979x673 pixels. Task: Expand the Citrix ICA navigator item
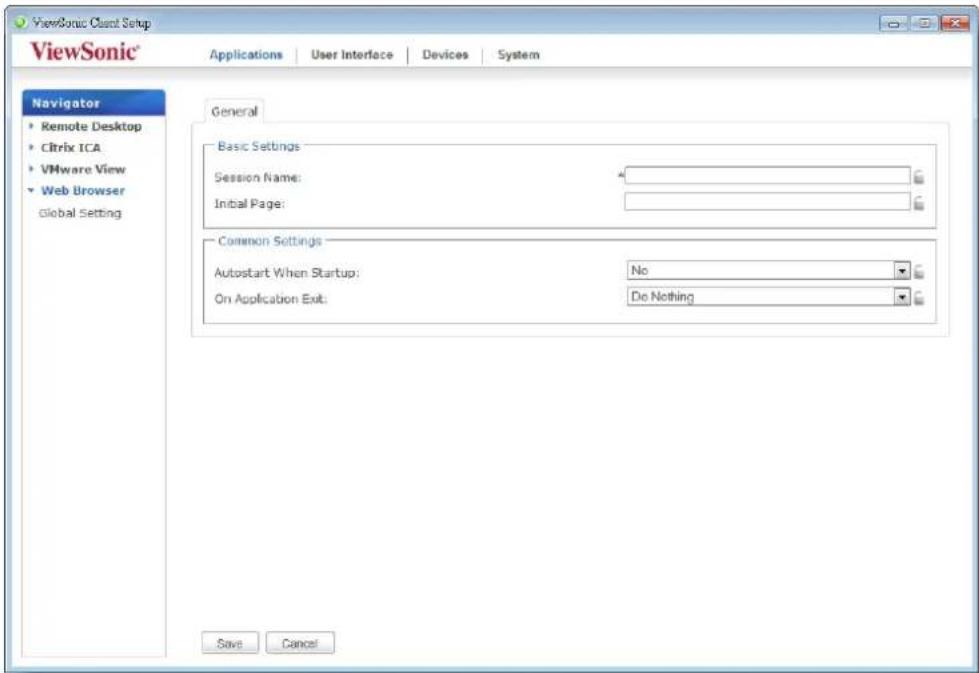click(x=71, y=147)
